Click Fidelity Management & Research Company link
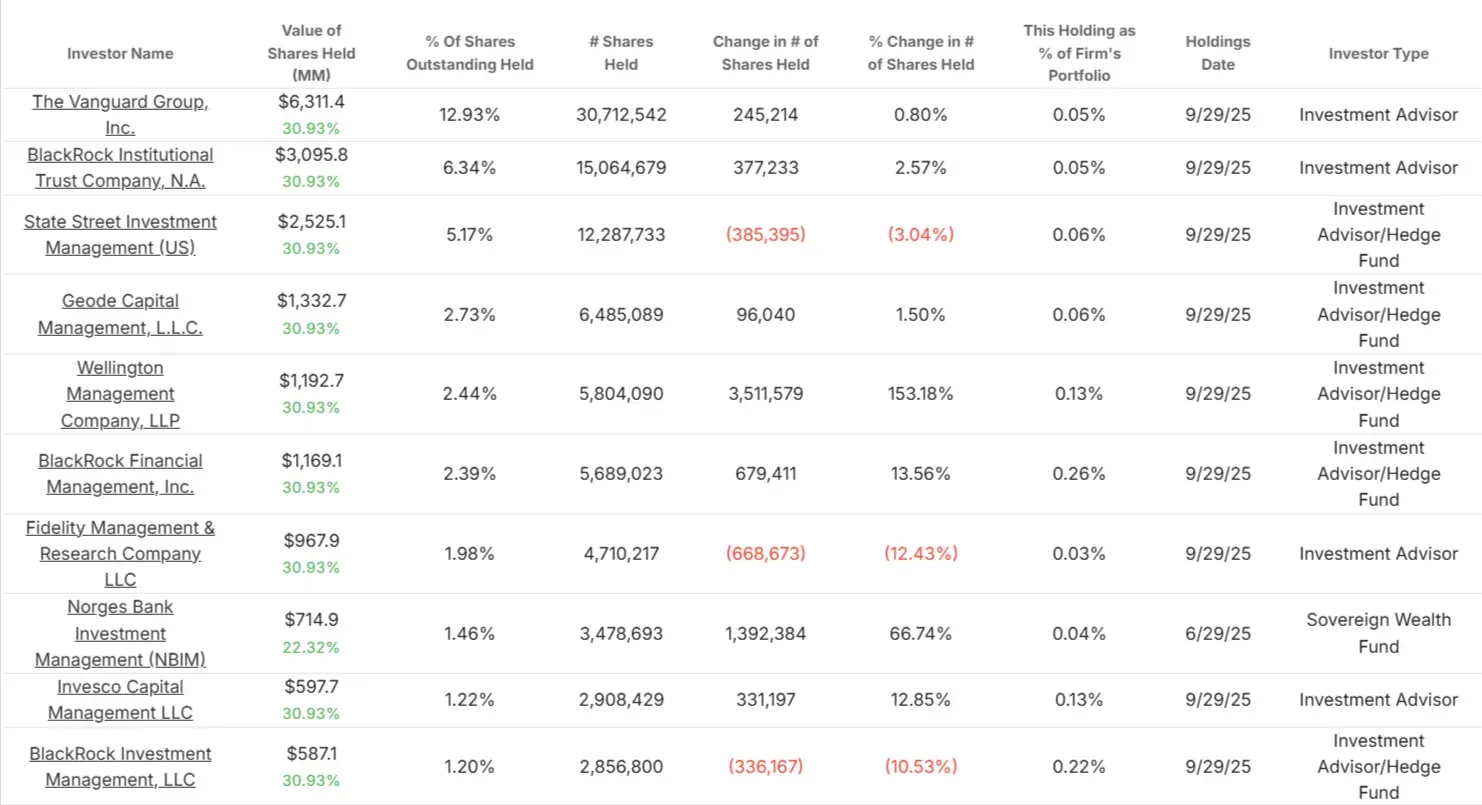 [120, 554]
